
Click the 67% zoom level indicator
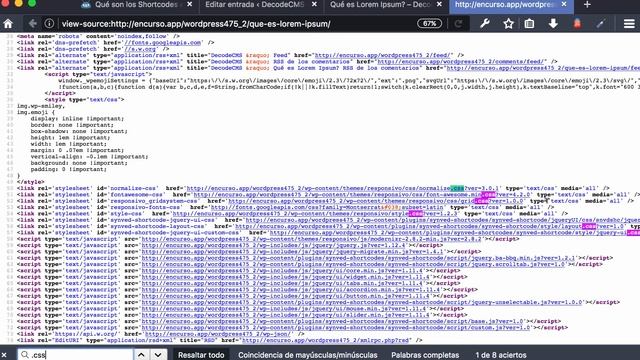[x=429, y=24]
